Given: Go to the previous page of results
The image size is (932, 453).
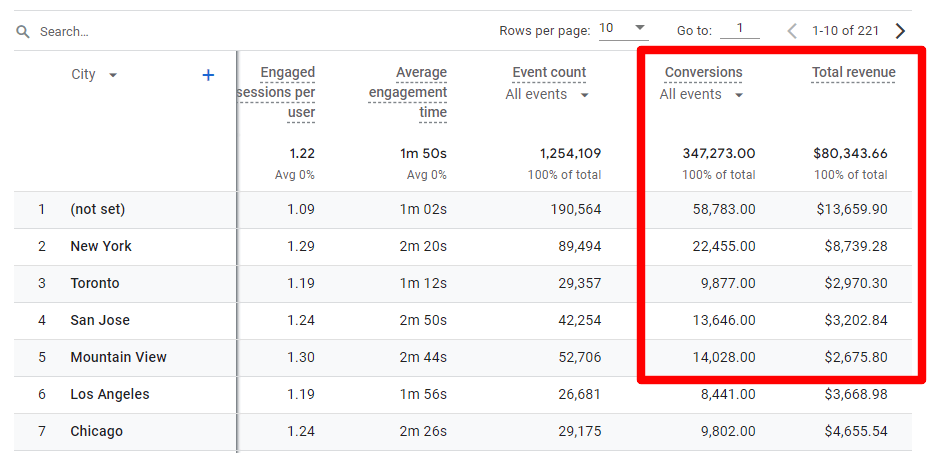Looking at the screenshot, I should [792, 31].
